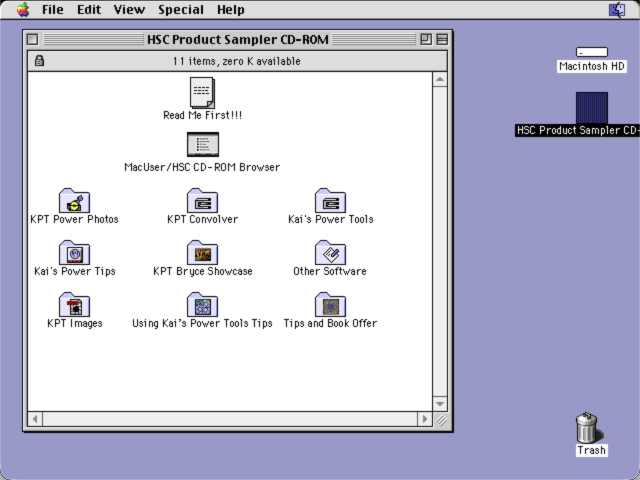The height and width of the screenshot is (480, 640).
Task: Click the KPT Bryce Showcase folder icon
Action: pos(202,252)
